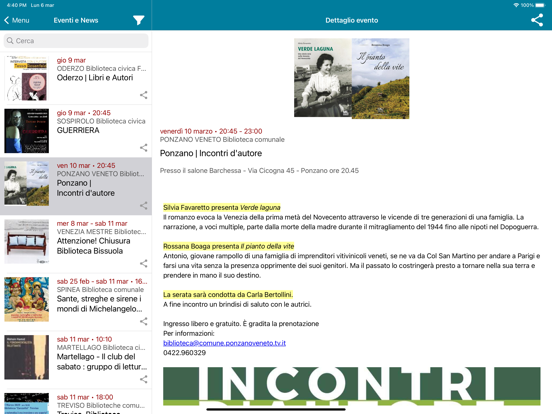The height and width of the screenshot is (414, 552).
Task: Tap the highlighted La serata sarà condotta line
Action: 228,294
